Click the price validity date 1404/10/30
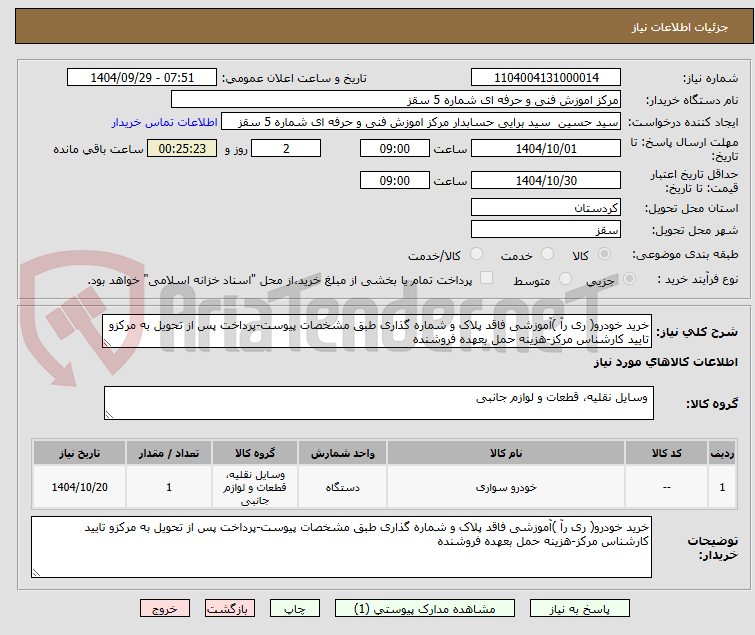This screenshot has height=635, width=755. point(546,181)
